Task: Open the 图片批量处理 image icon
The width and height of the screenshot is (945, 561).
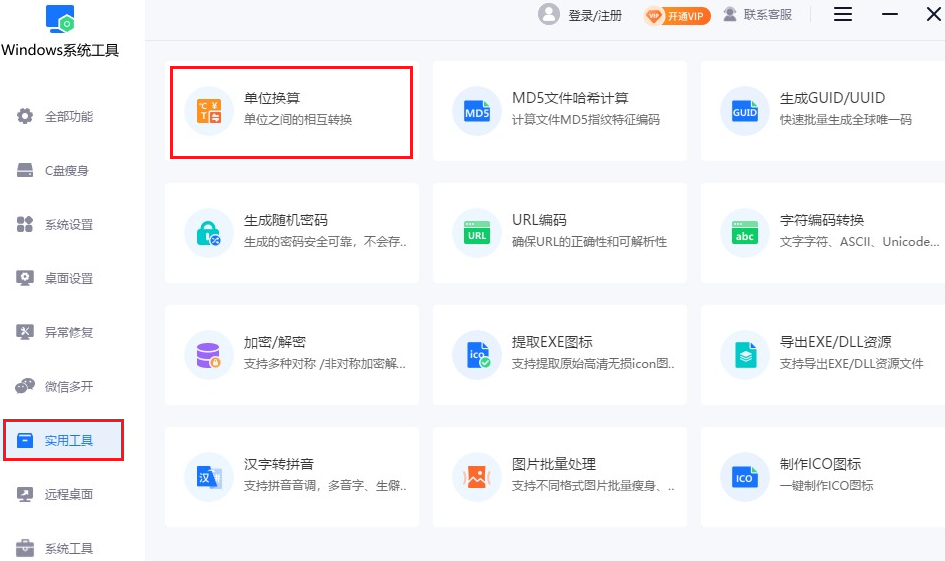Action: pyautogui.click(x=477, y=476)
